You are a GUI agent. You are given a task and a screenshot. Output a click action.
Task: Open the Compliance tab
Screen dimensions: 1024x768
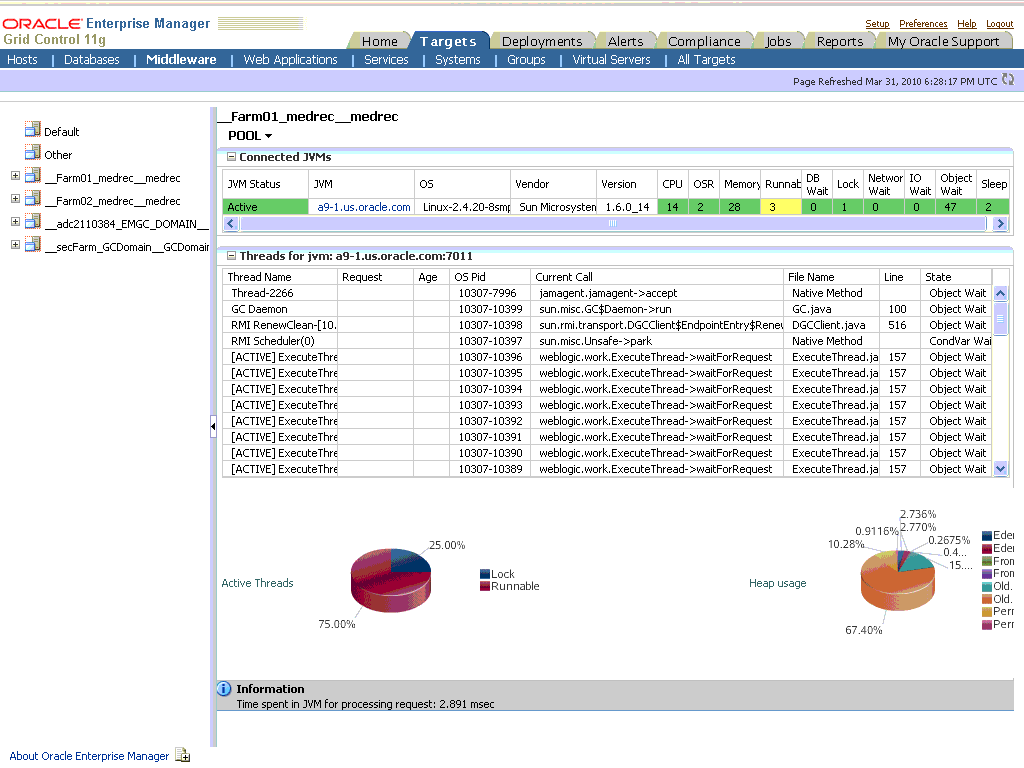[704, 41]
